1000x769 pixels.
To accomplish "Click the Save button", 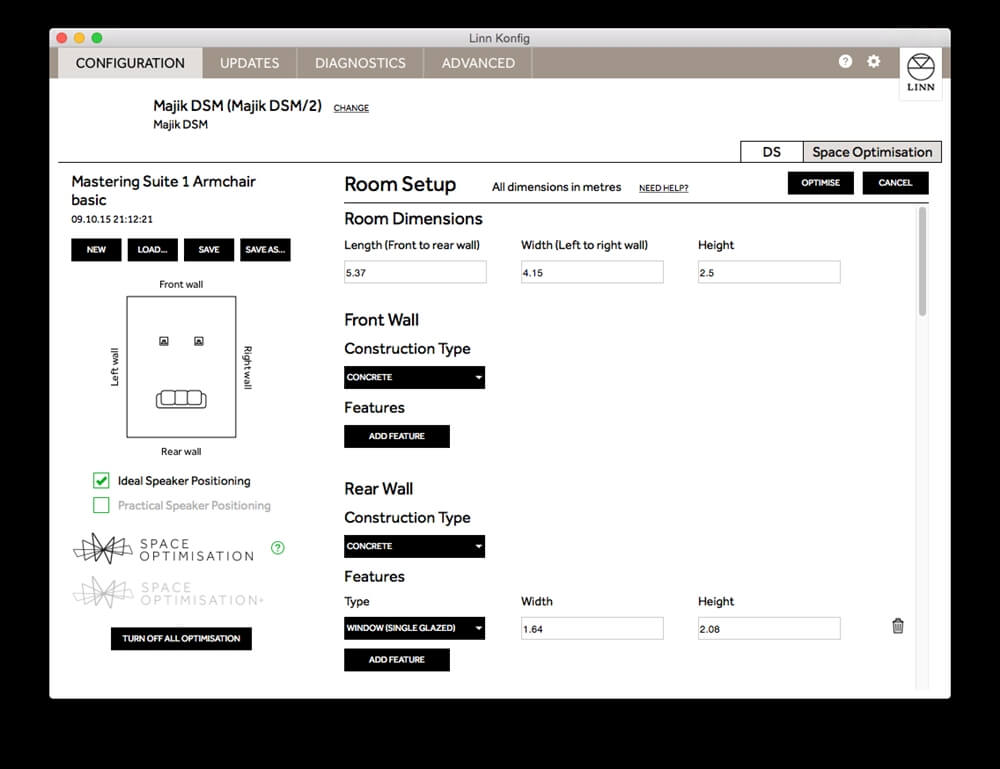I will coord(209,250).
